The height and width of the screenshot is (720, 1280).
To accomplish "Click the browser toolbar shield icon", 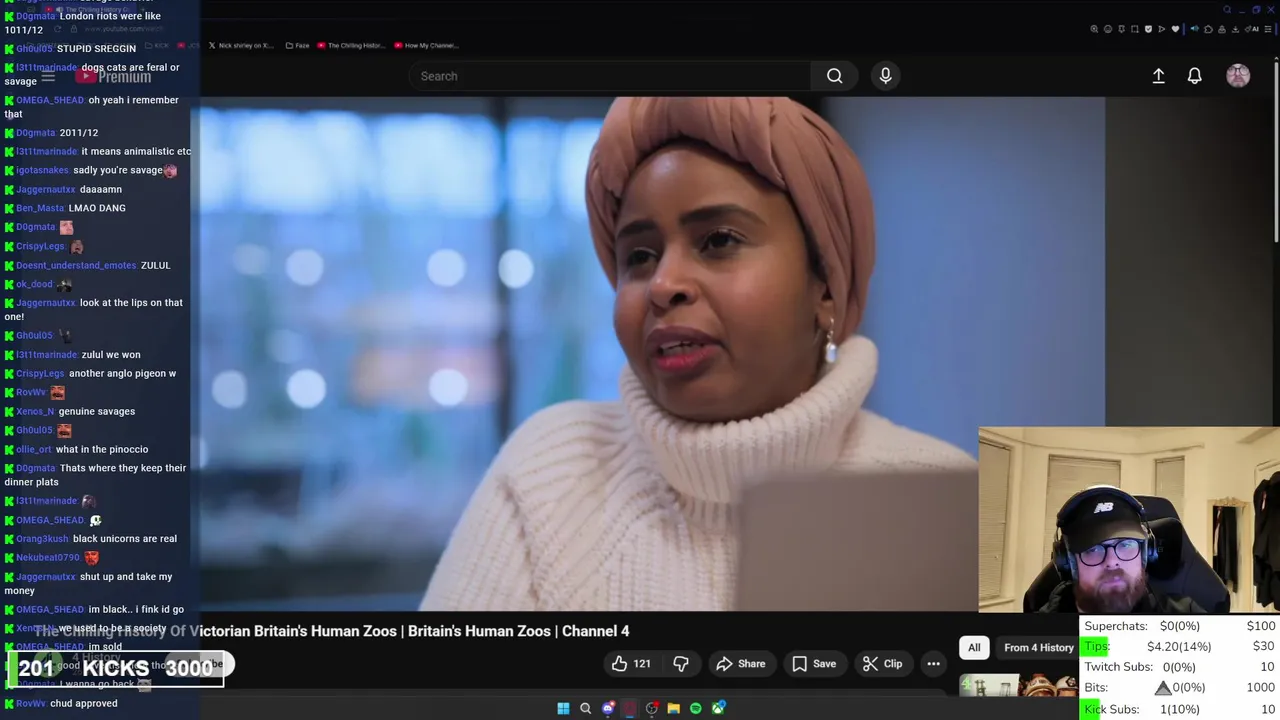I will [1148, 29].
